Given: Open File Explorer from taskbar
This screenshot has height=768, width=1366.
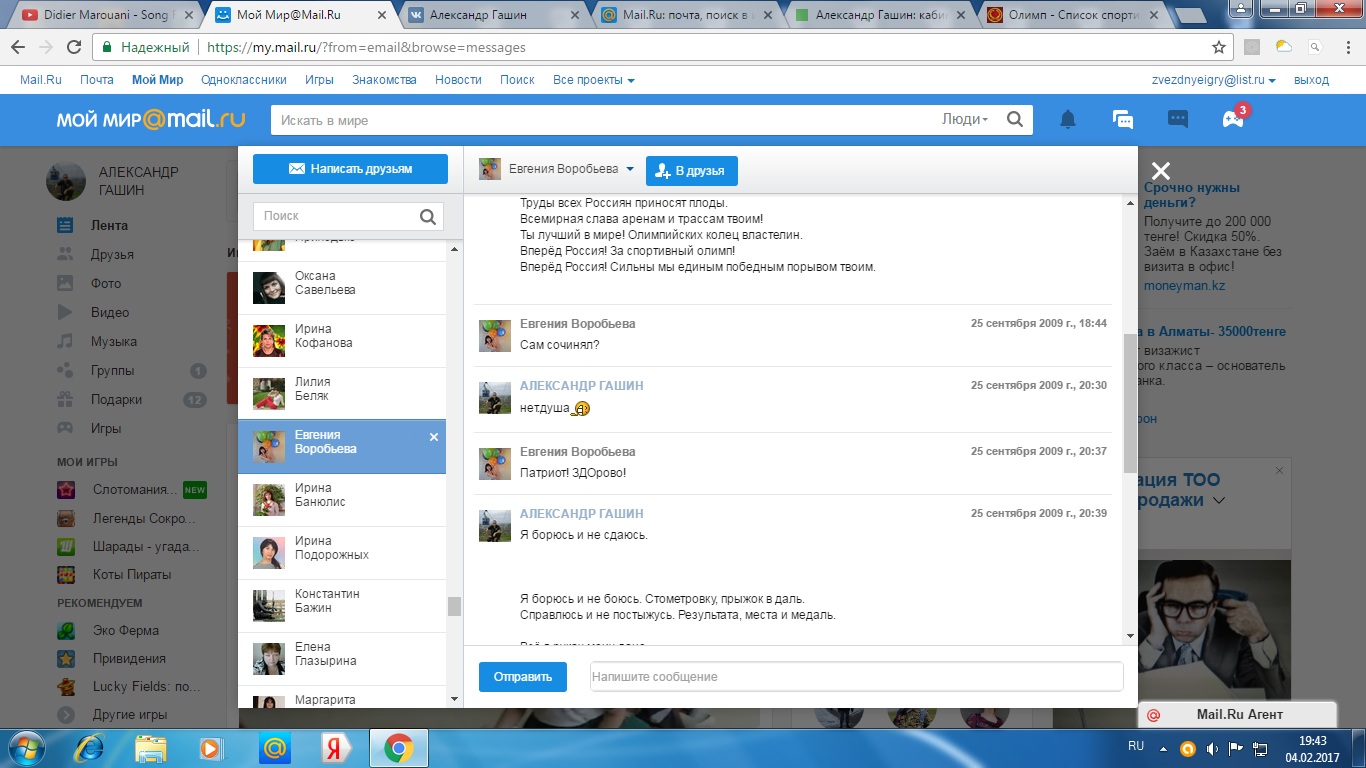Looking at the screenshot, I should [x=151, y=748].
